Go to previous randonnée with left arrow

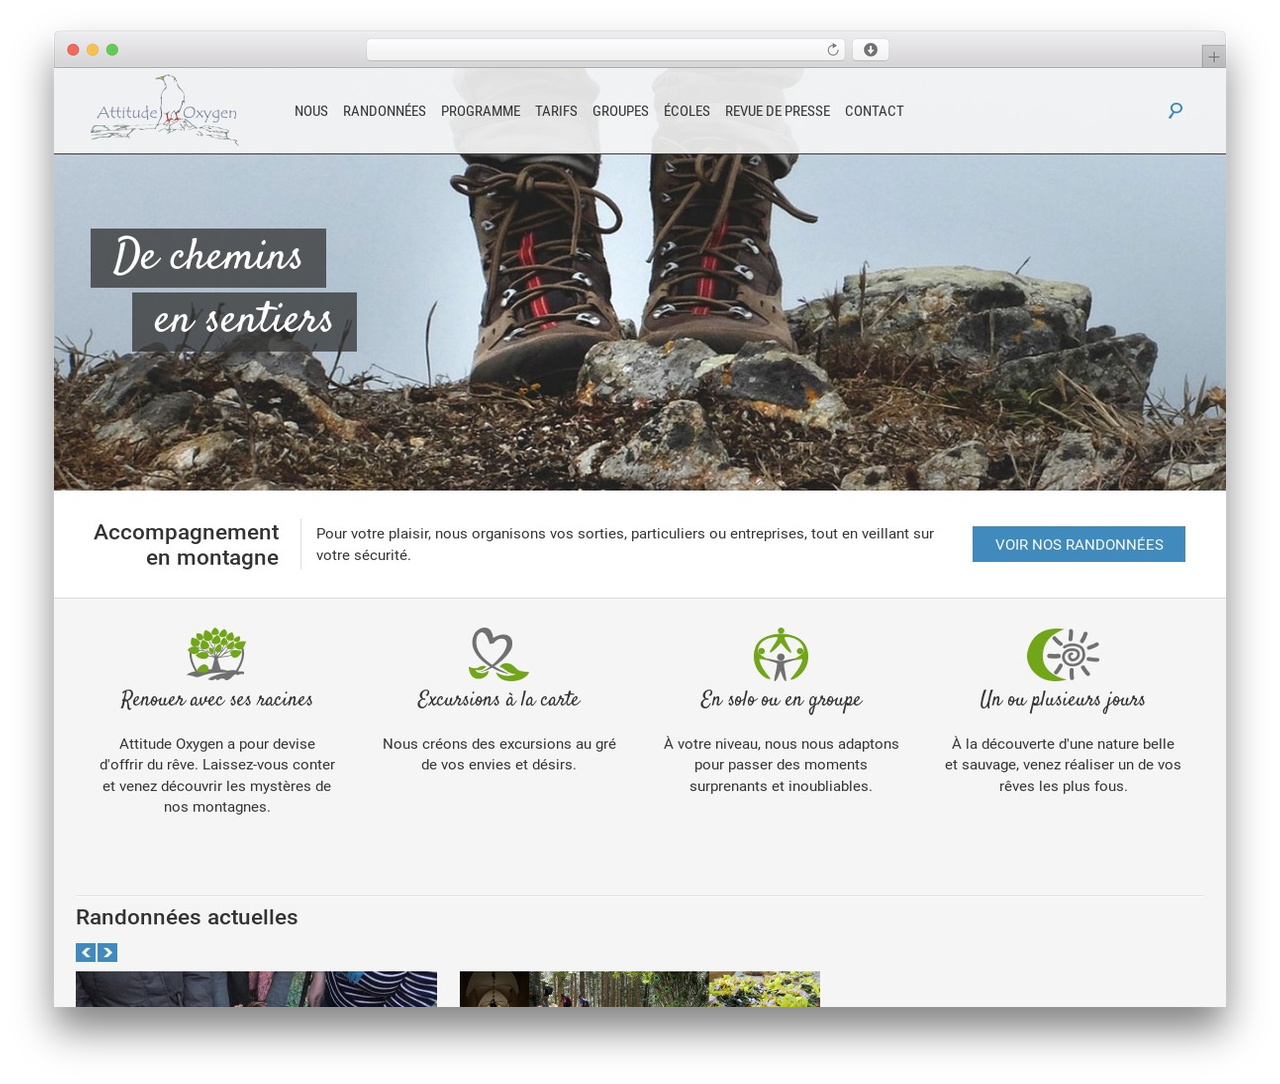tap(86, 953)
